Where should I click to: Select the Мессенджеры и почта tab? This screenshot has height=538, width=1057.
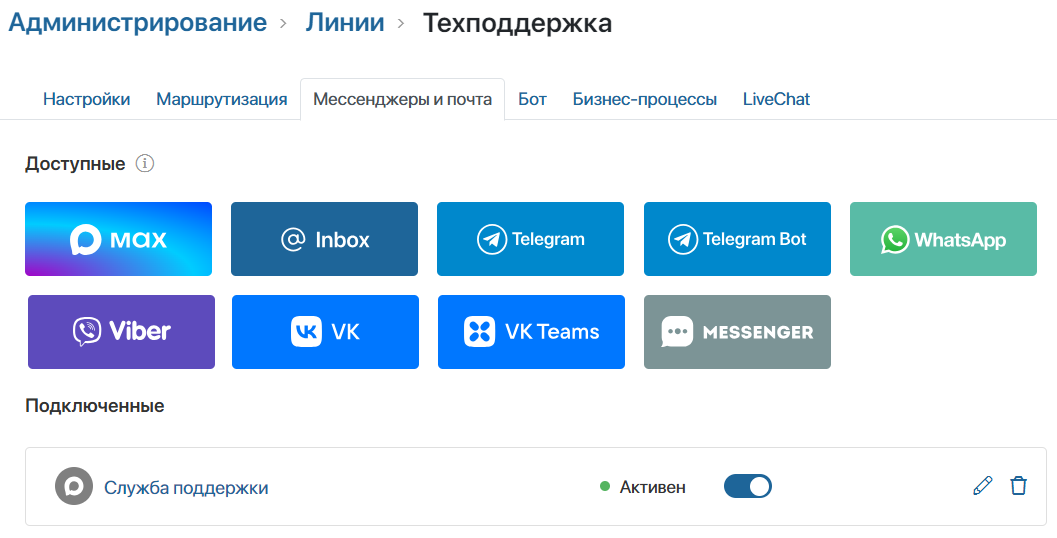point(402,99)
